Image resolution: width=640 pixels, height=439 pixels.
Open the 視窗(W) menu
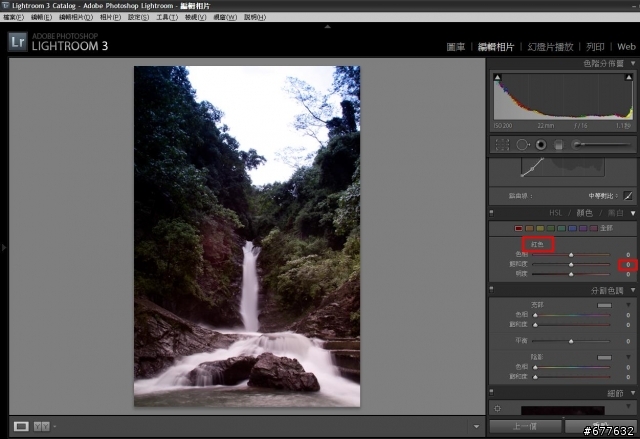[x=225, y=17]
